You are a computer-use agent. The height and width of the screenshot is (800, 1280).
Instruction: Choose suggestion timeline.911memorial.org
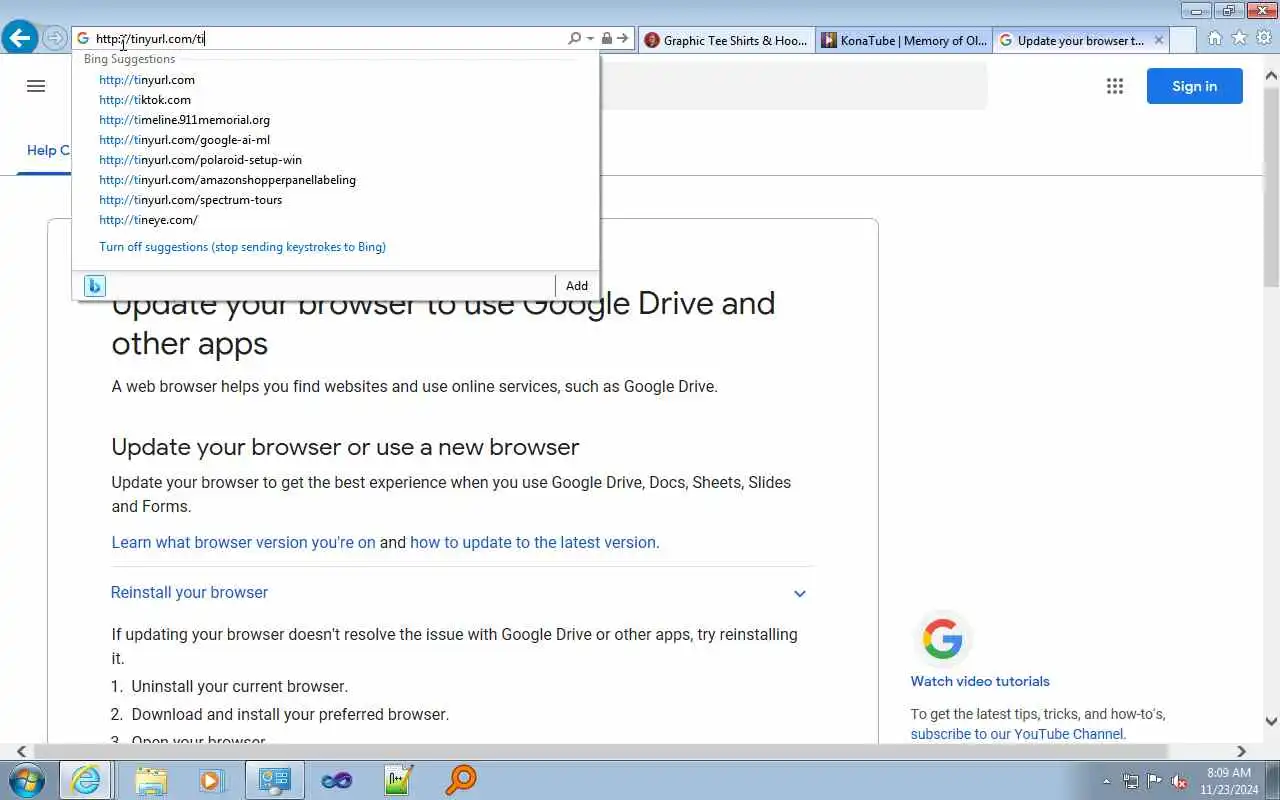(x=184, y=120)
